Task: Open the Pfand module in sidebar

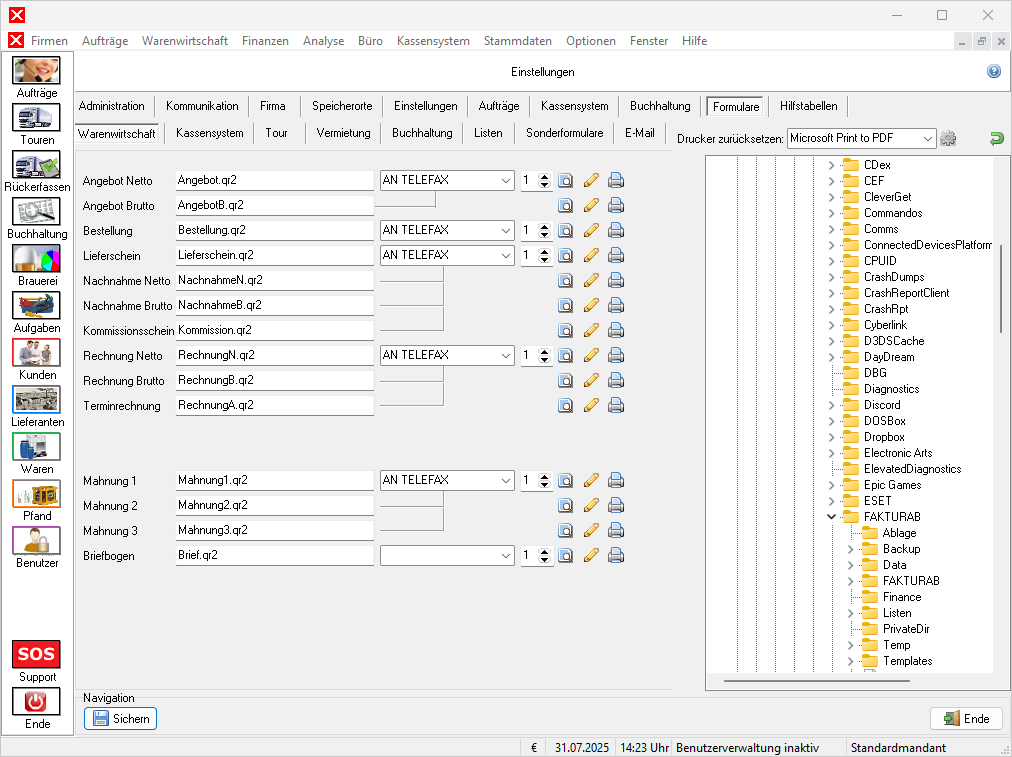Action: pos(37,495)
